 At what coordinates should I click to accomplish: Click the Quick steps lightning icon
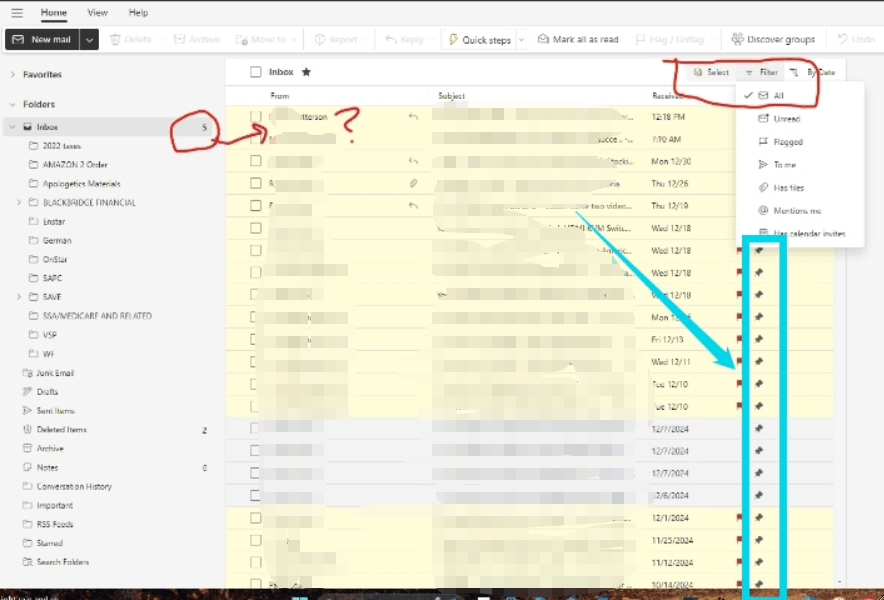coord(453,39)
